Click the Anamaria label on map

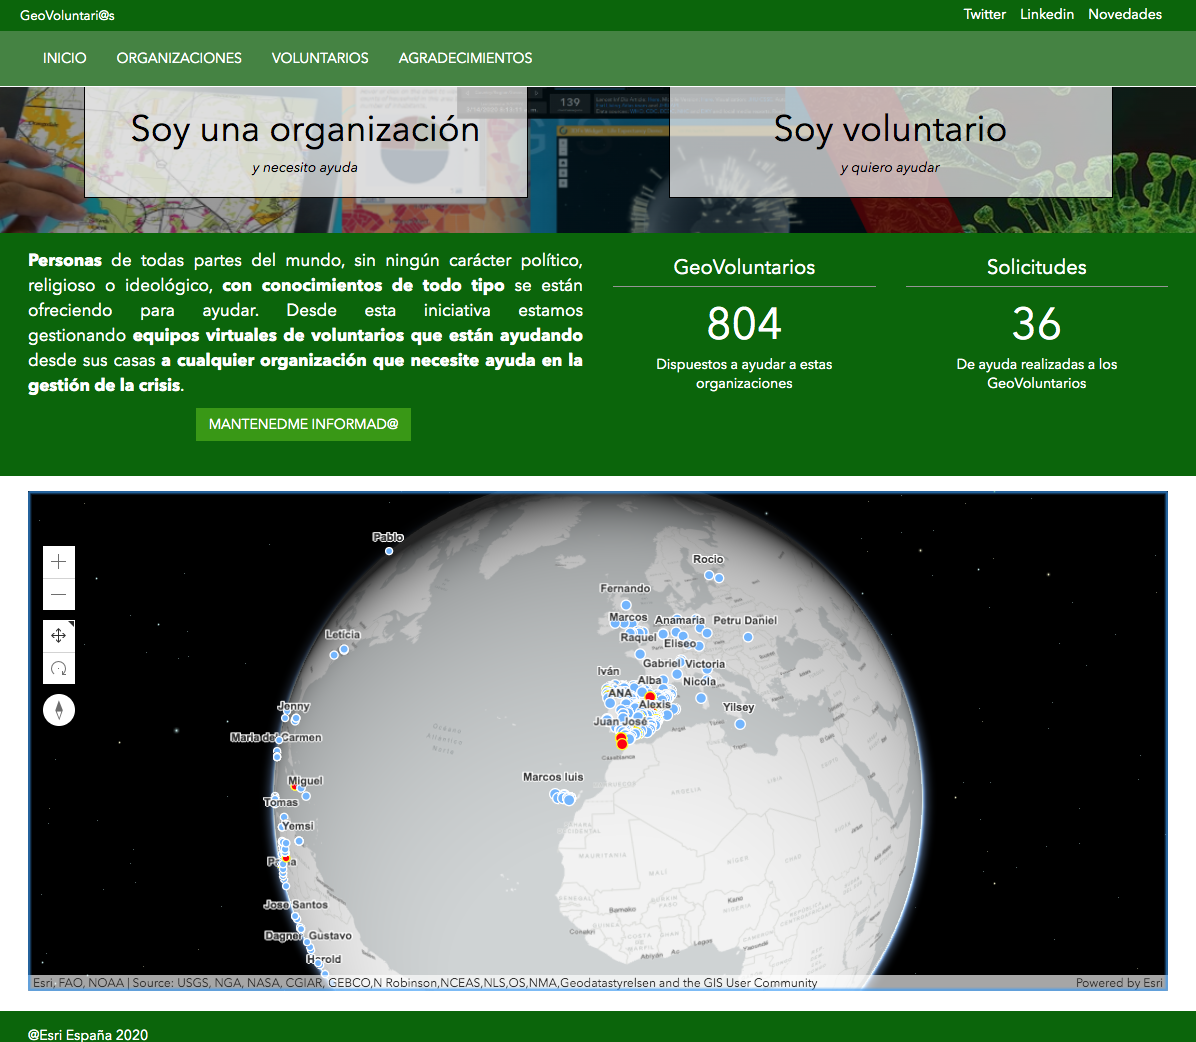tap(680, 620)
